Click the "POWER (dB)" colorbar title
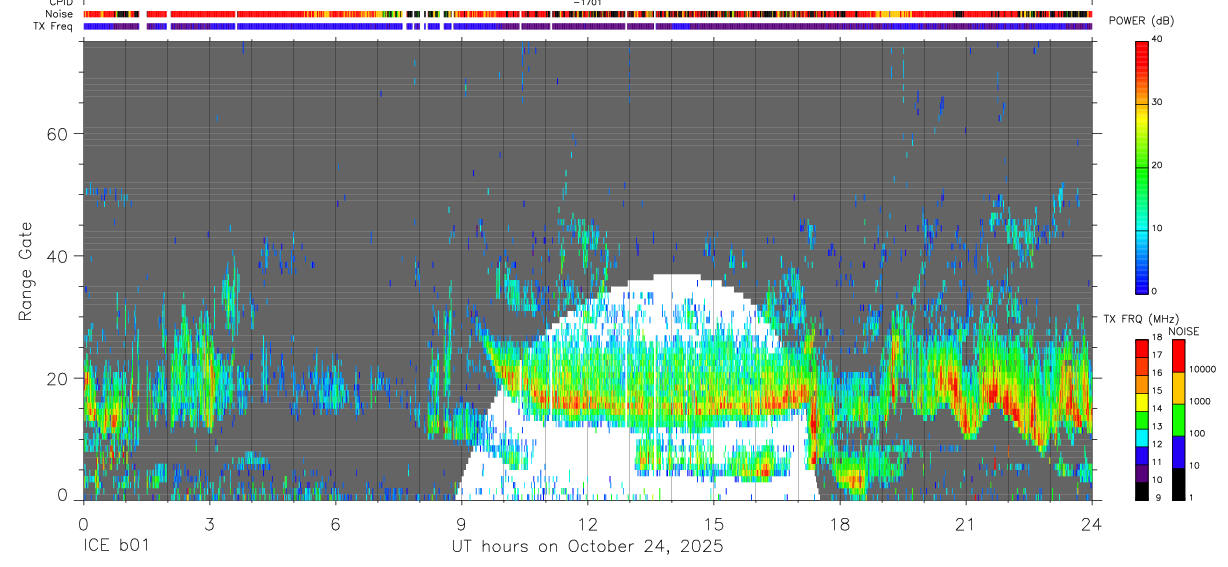 click(1141, 22)
